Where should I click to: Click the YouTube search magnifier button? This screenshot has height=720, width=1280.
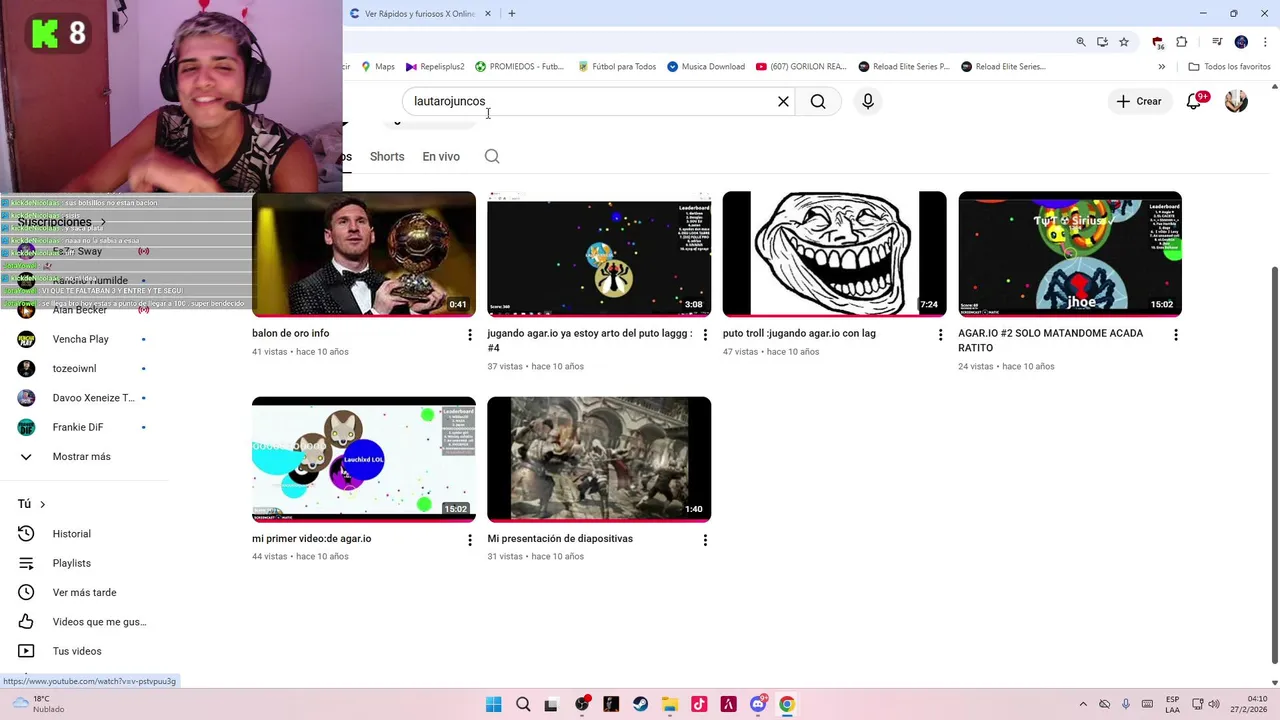(818, 101)
